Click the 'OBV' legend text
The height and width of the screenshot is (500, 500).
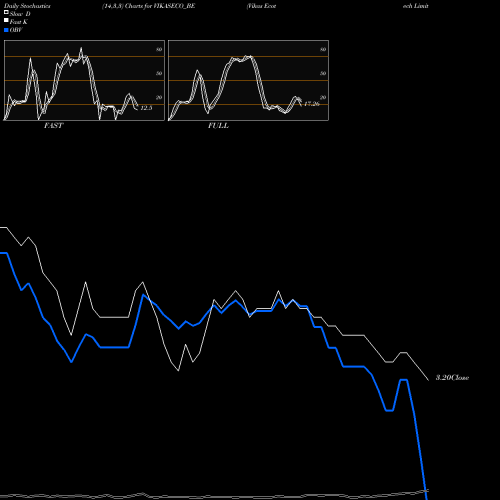point(16,30)
